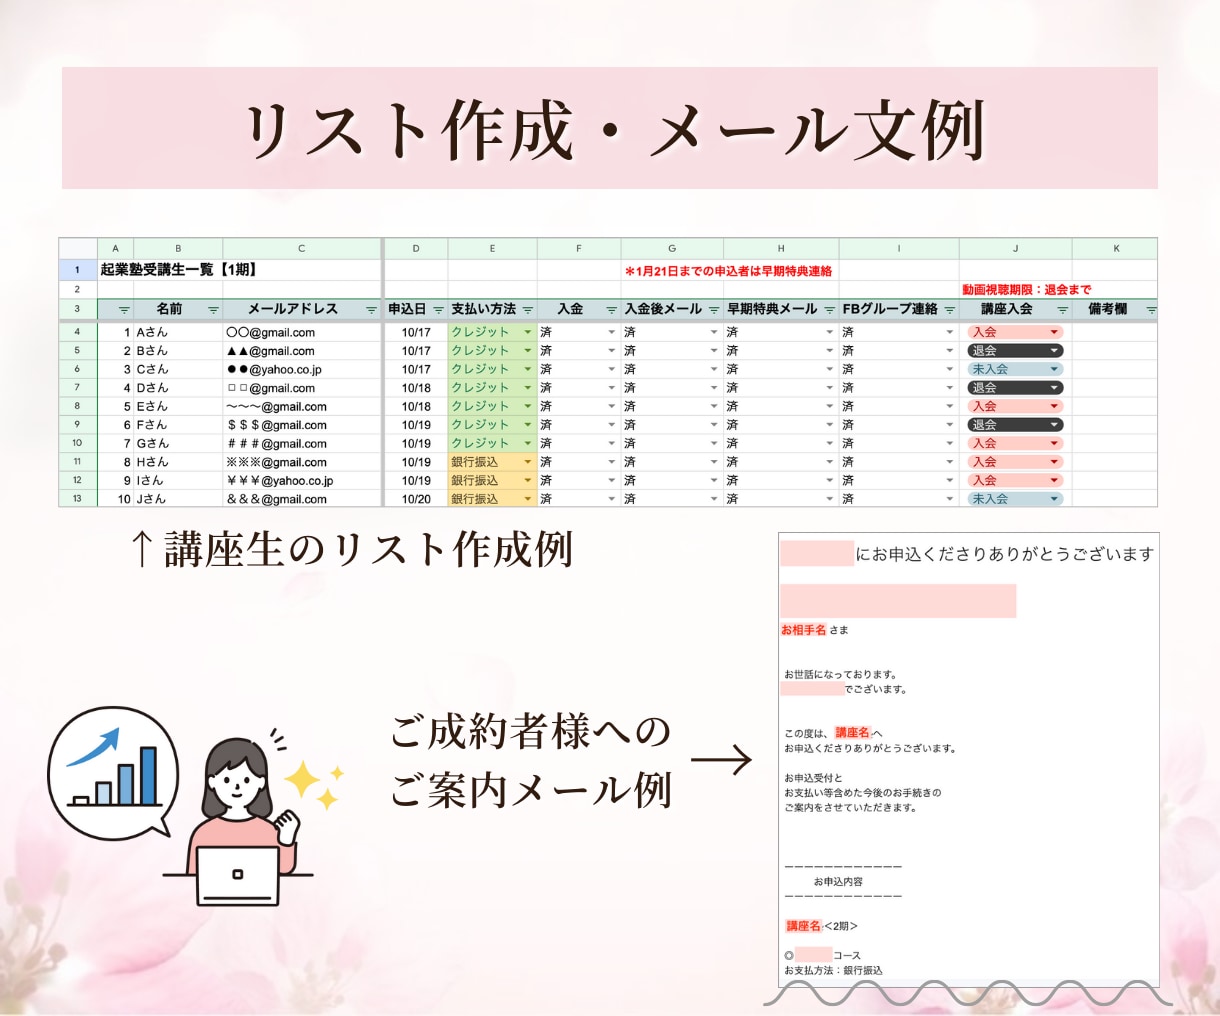
Task: Click the Aさん name cell
Action: pos(178,332)
